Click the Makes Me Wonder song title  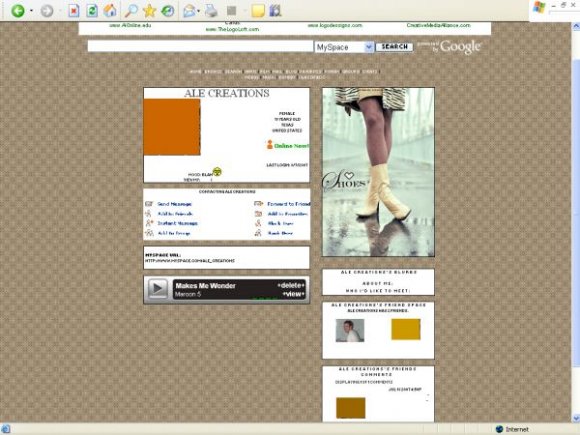click(205, 286)
